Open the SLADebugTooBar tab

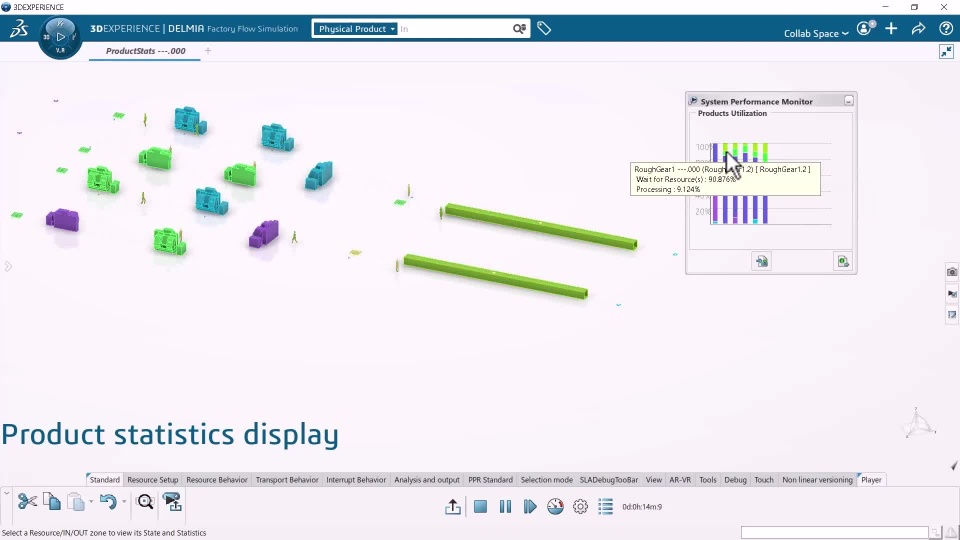(x=609, y=480)
